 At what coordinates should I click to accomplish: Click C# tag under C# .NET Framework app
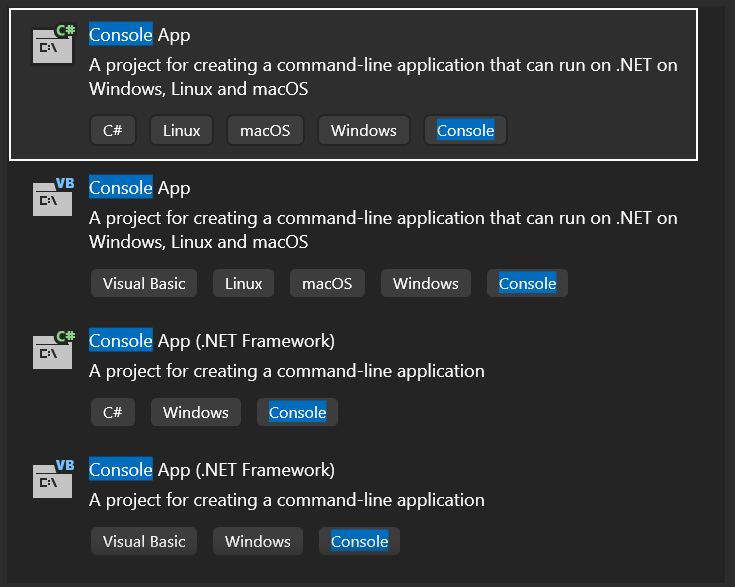(113, 412)
